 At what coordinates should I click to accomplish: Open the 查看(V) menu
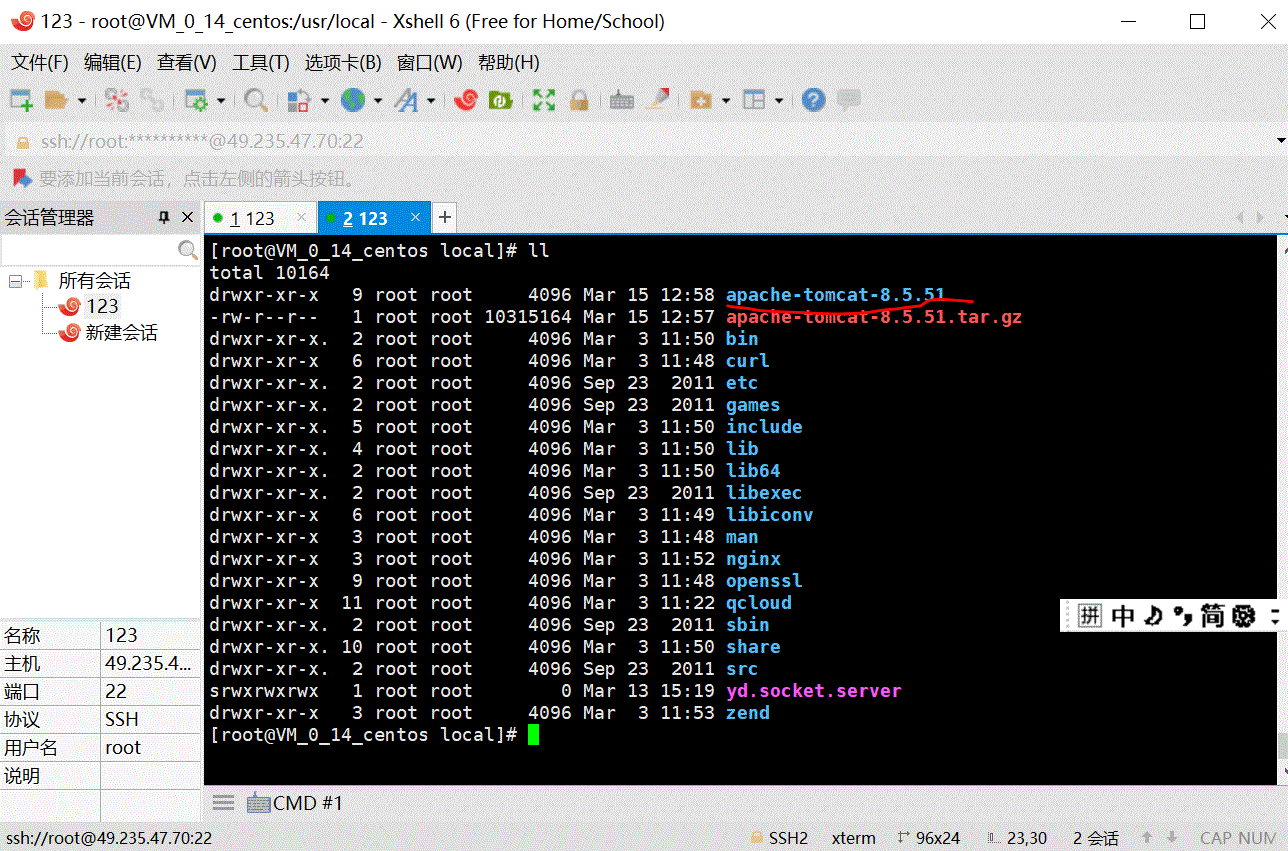pyautogui.click(x=187, y=63)
